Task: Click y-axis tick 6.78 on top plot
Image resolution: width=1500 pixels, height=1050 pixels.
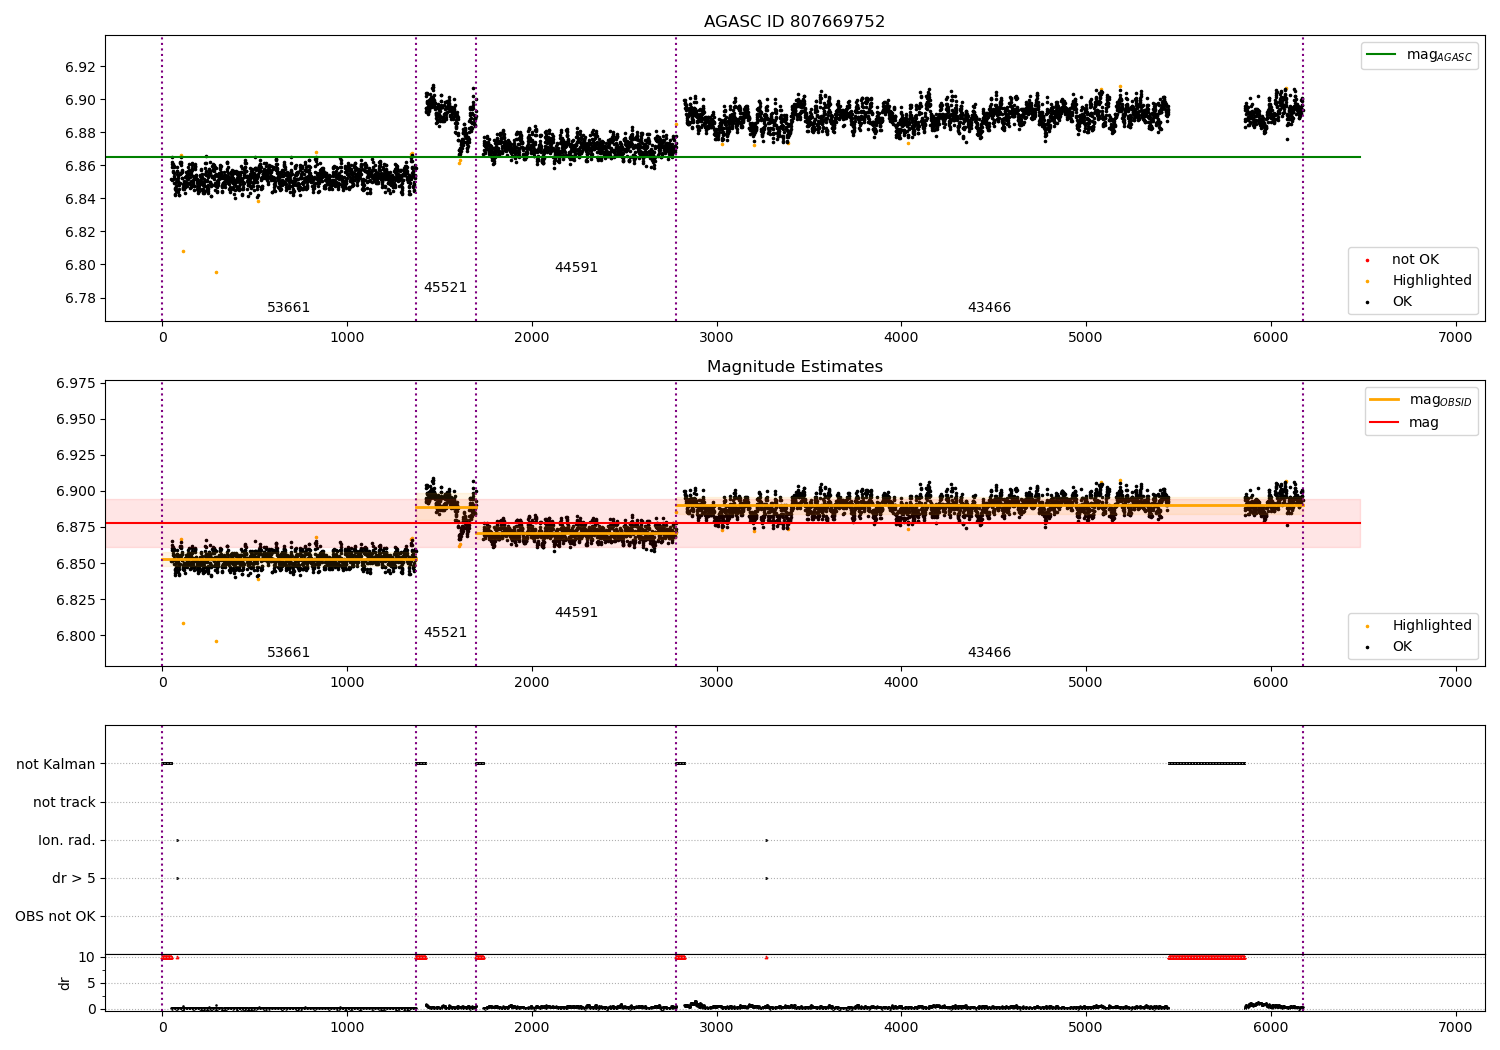Action: (80, 298)
